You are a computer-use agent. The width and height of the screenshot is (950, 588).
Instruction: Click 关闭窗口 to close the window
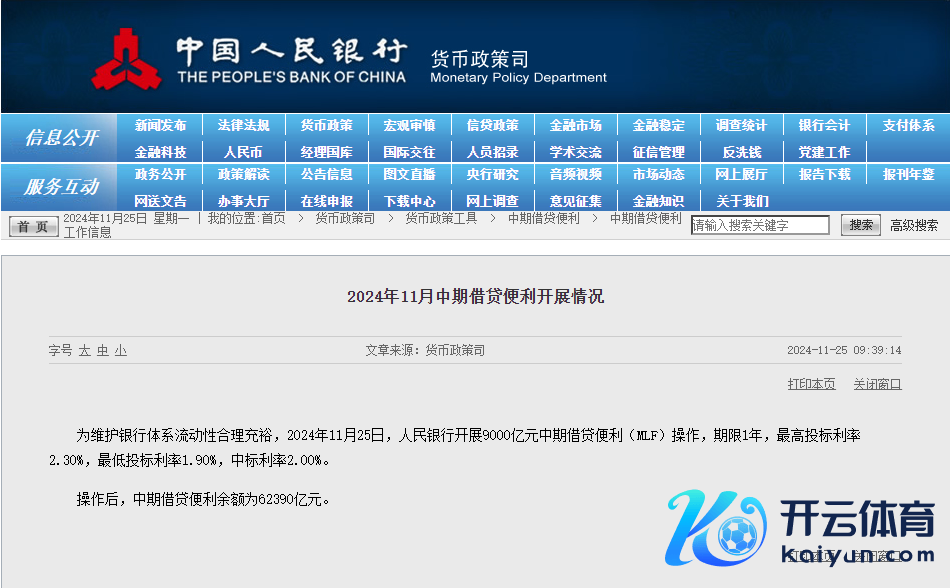(x=877, y=385)
